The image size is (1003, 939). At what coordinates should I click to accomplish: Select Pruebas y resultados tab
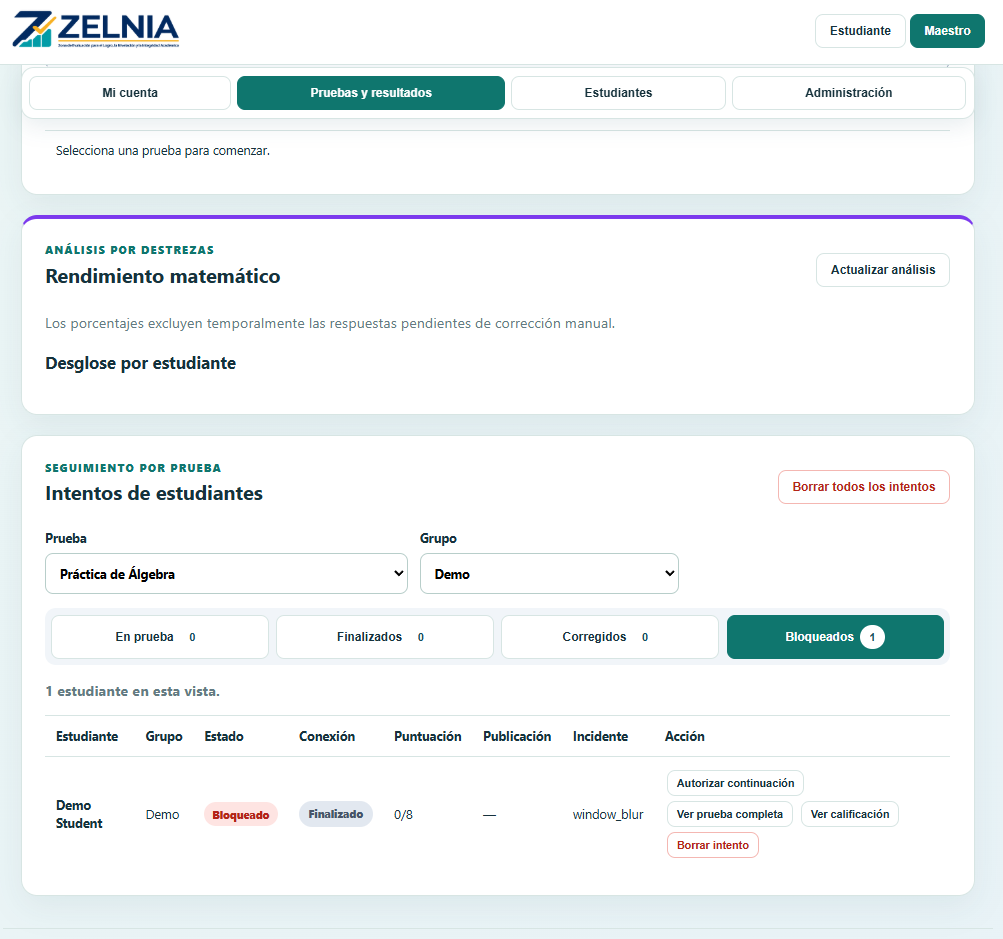[x=370, y=93]
